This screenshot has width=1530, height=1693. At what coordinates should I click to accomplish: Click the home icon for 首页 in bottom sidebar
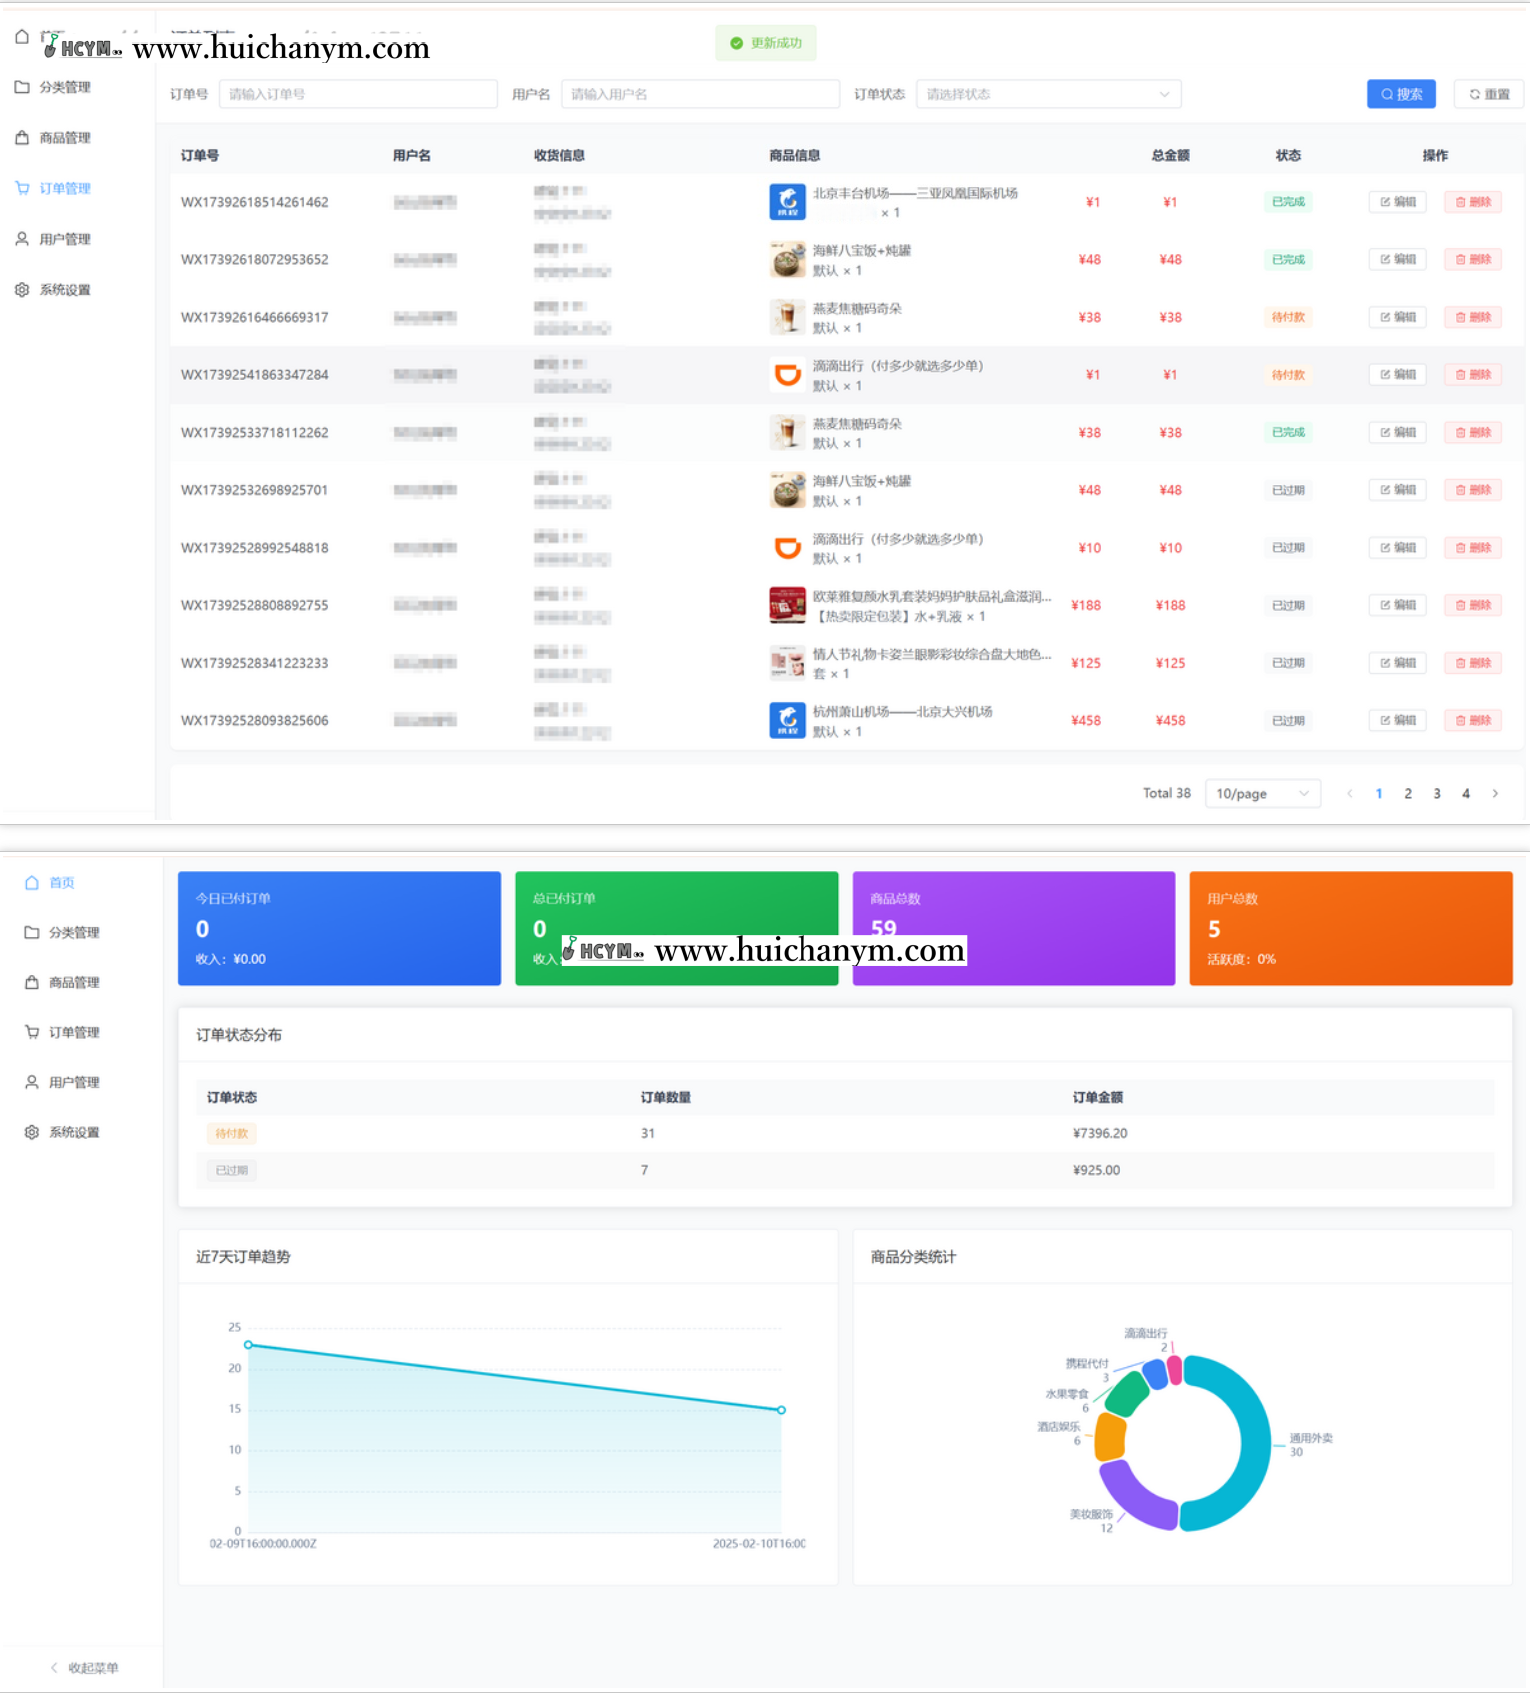(32, 883)
